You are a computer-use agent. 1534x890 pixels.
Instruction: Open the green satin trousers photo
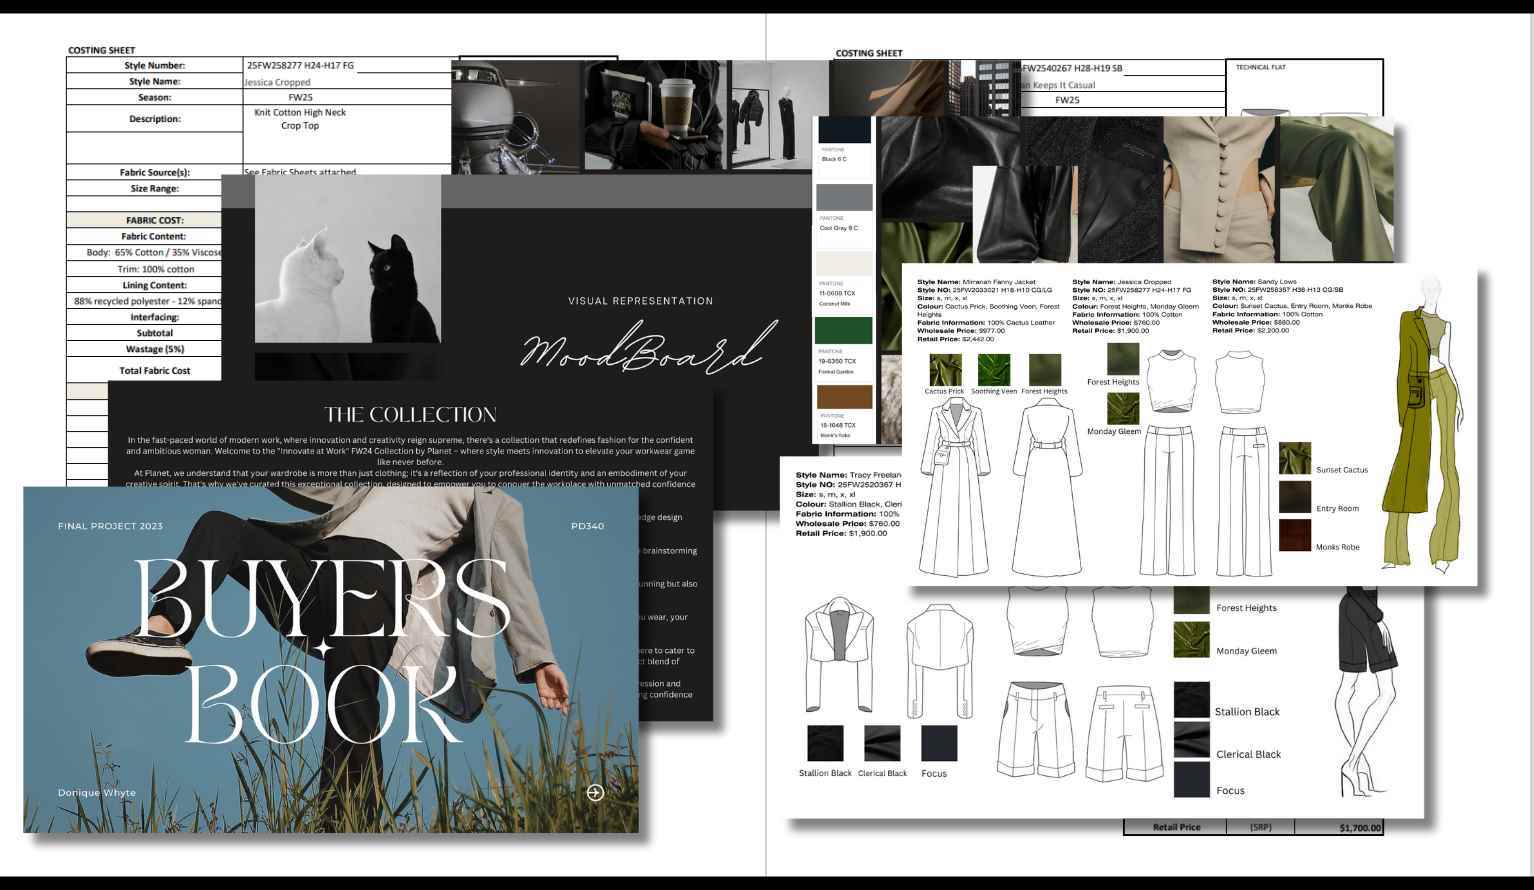point(1336,190)
